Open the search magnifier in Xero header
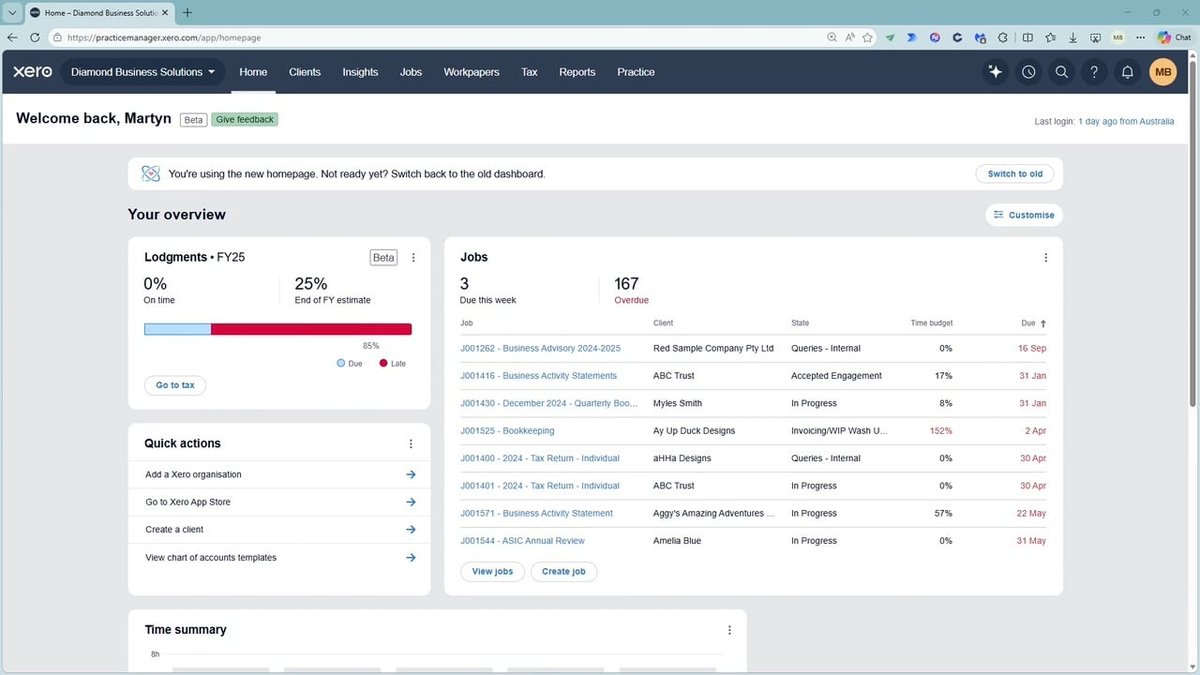The image size is (1200, 675). point(1062,72)
